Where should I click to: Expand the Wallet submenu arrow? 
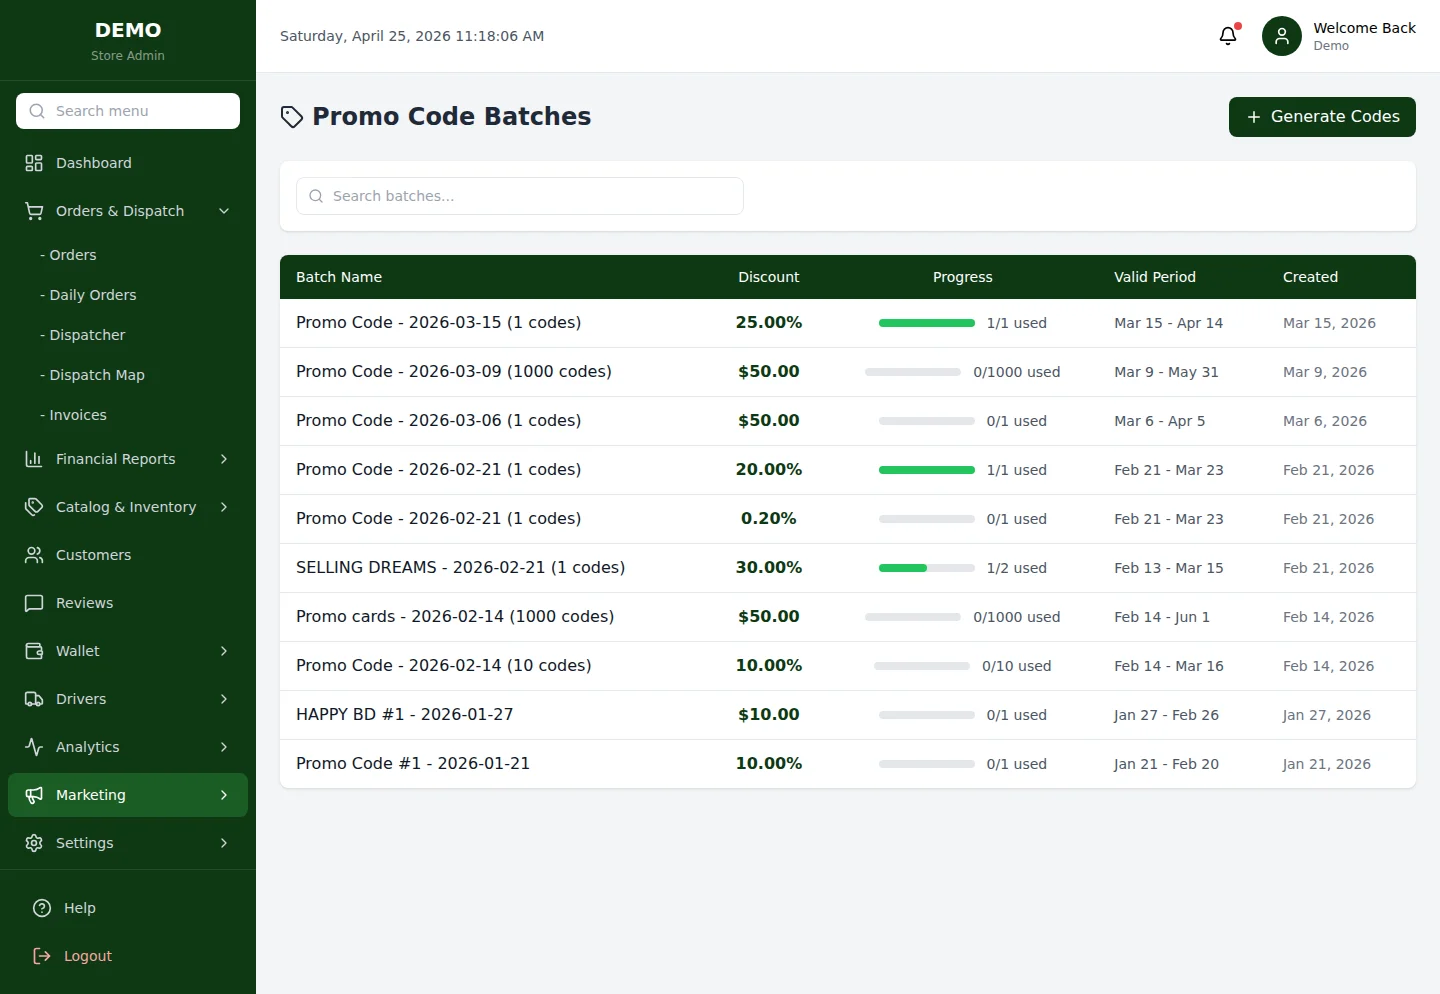(x=224, y=651)
